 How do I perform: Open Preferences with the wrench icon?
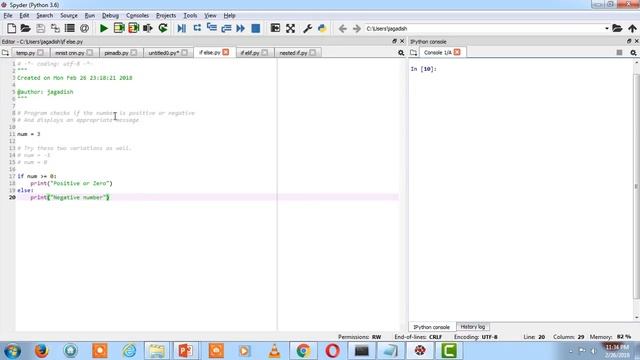[307, 28]
